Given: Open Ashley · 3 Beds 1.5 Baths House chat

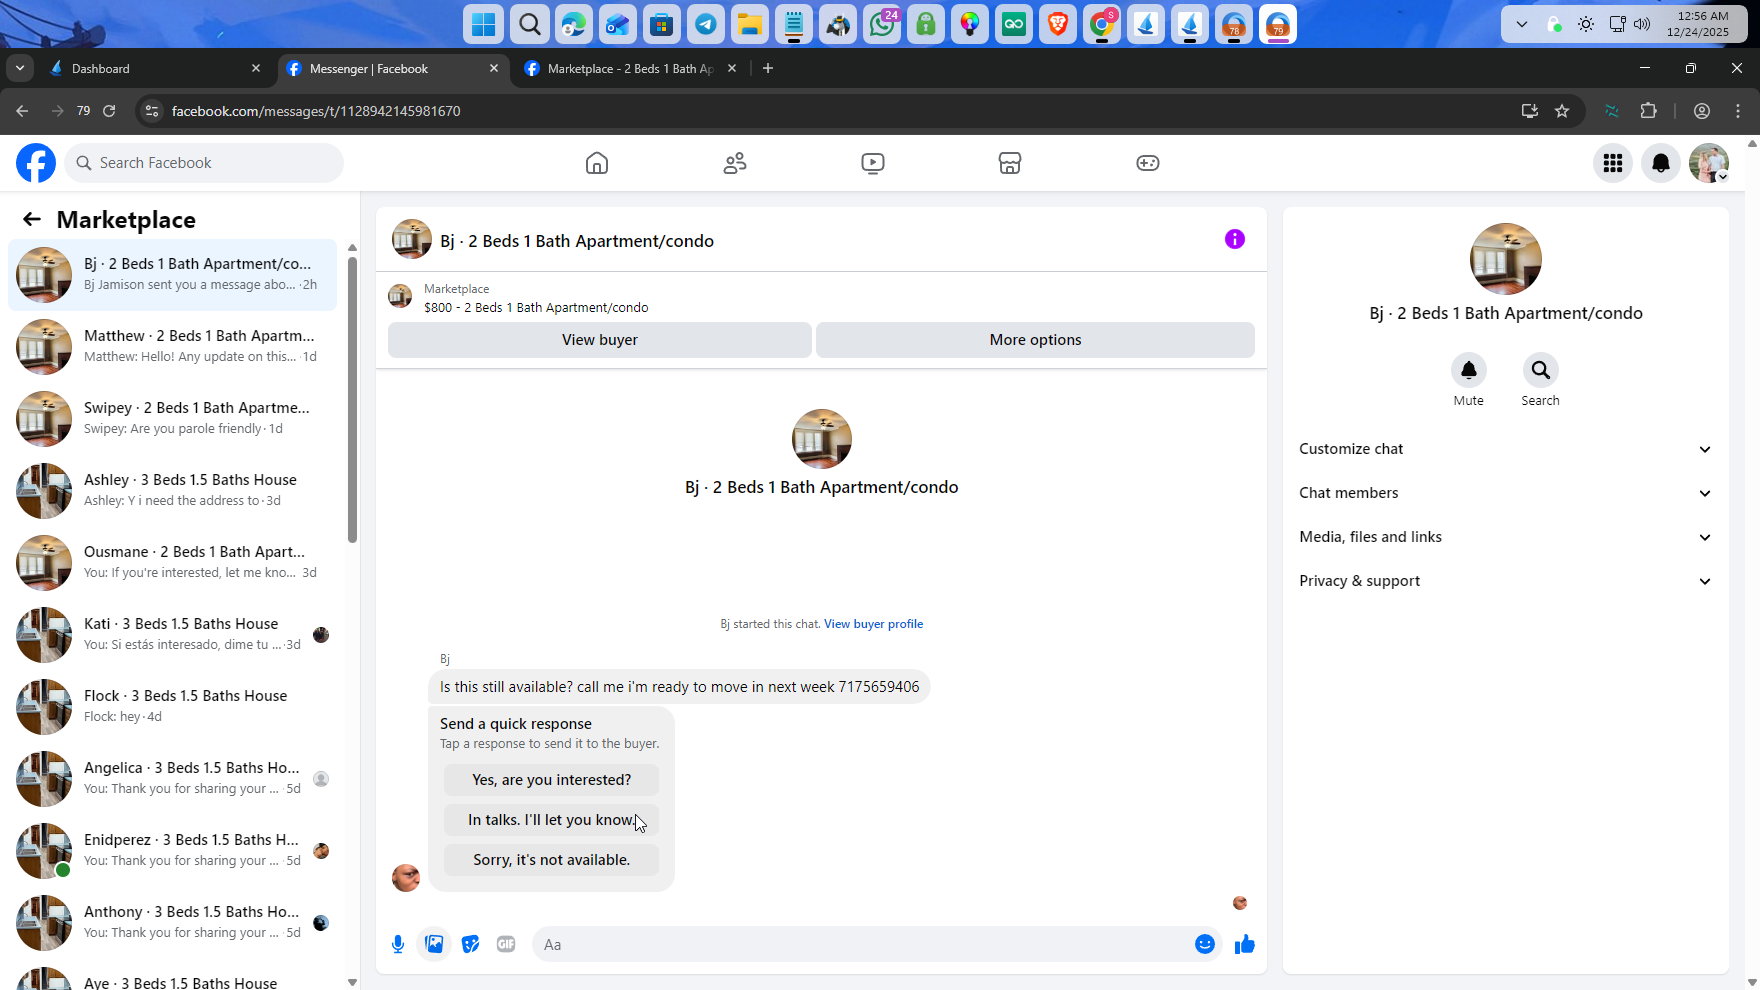Looking at the screenshot, I should click(x=172, y=490).
